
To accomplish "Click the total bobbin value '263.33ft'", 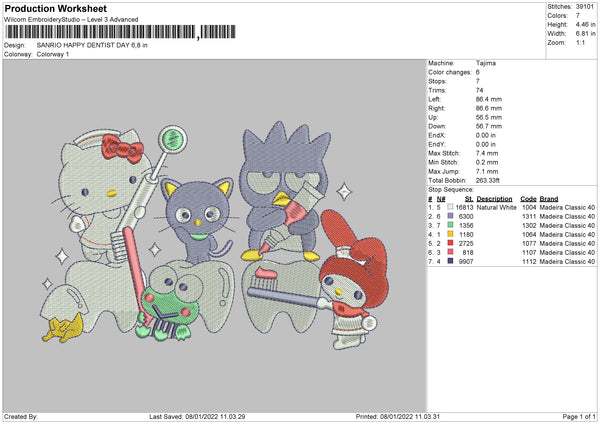I will tap(488, 180).
